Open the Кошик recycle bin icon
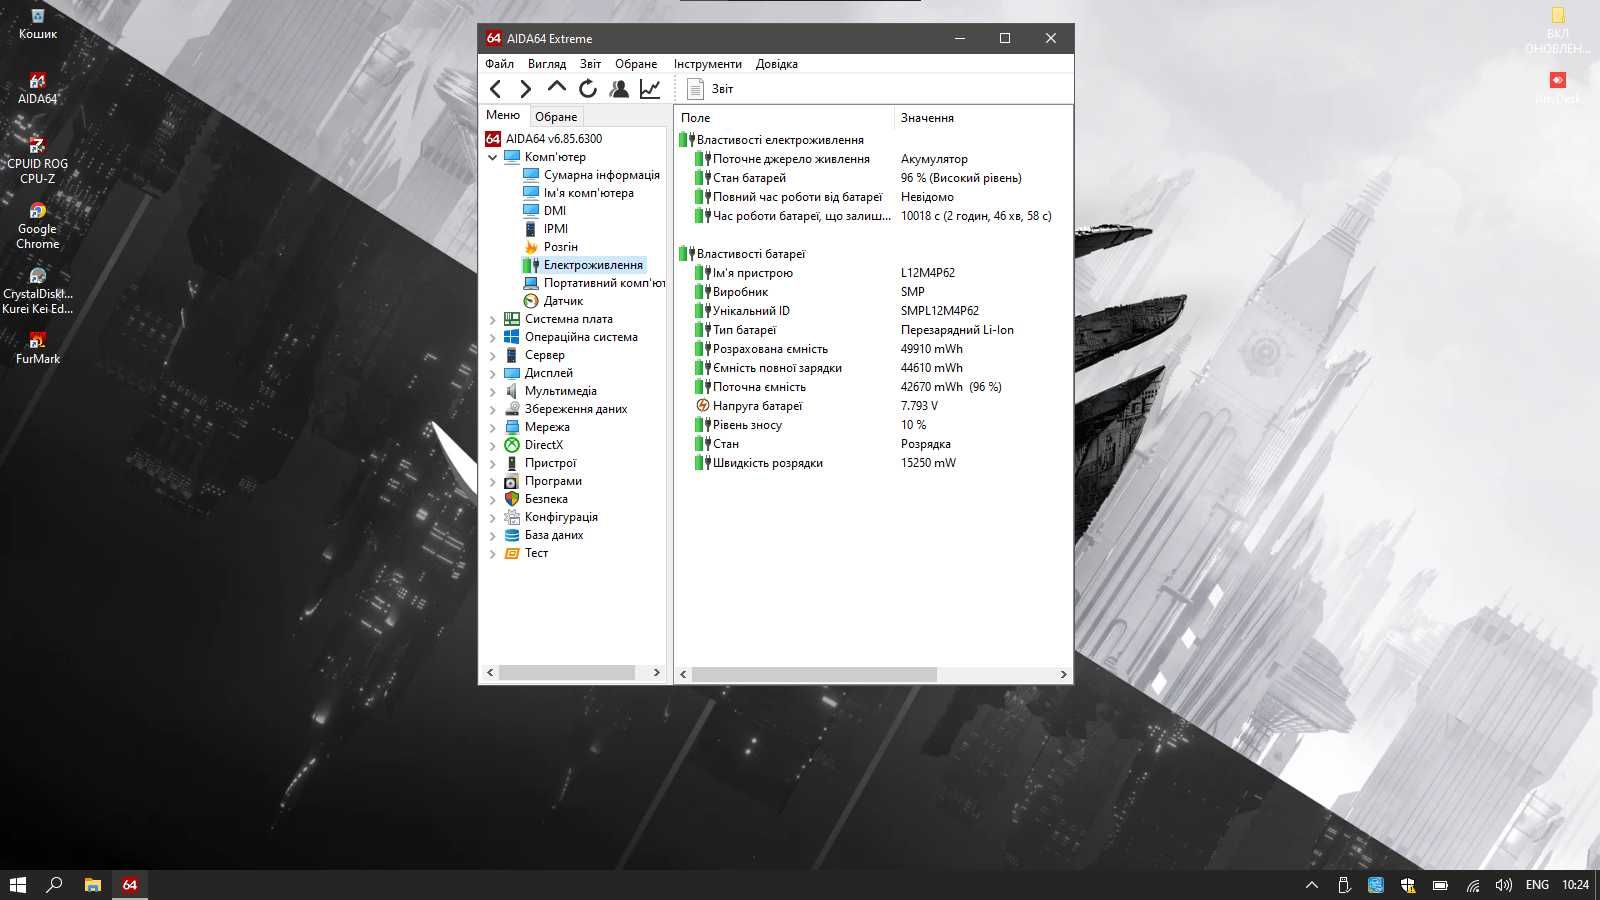 (37, 24)
